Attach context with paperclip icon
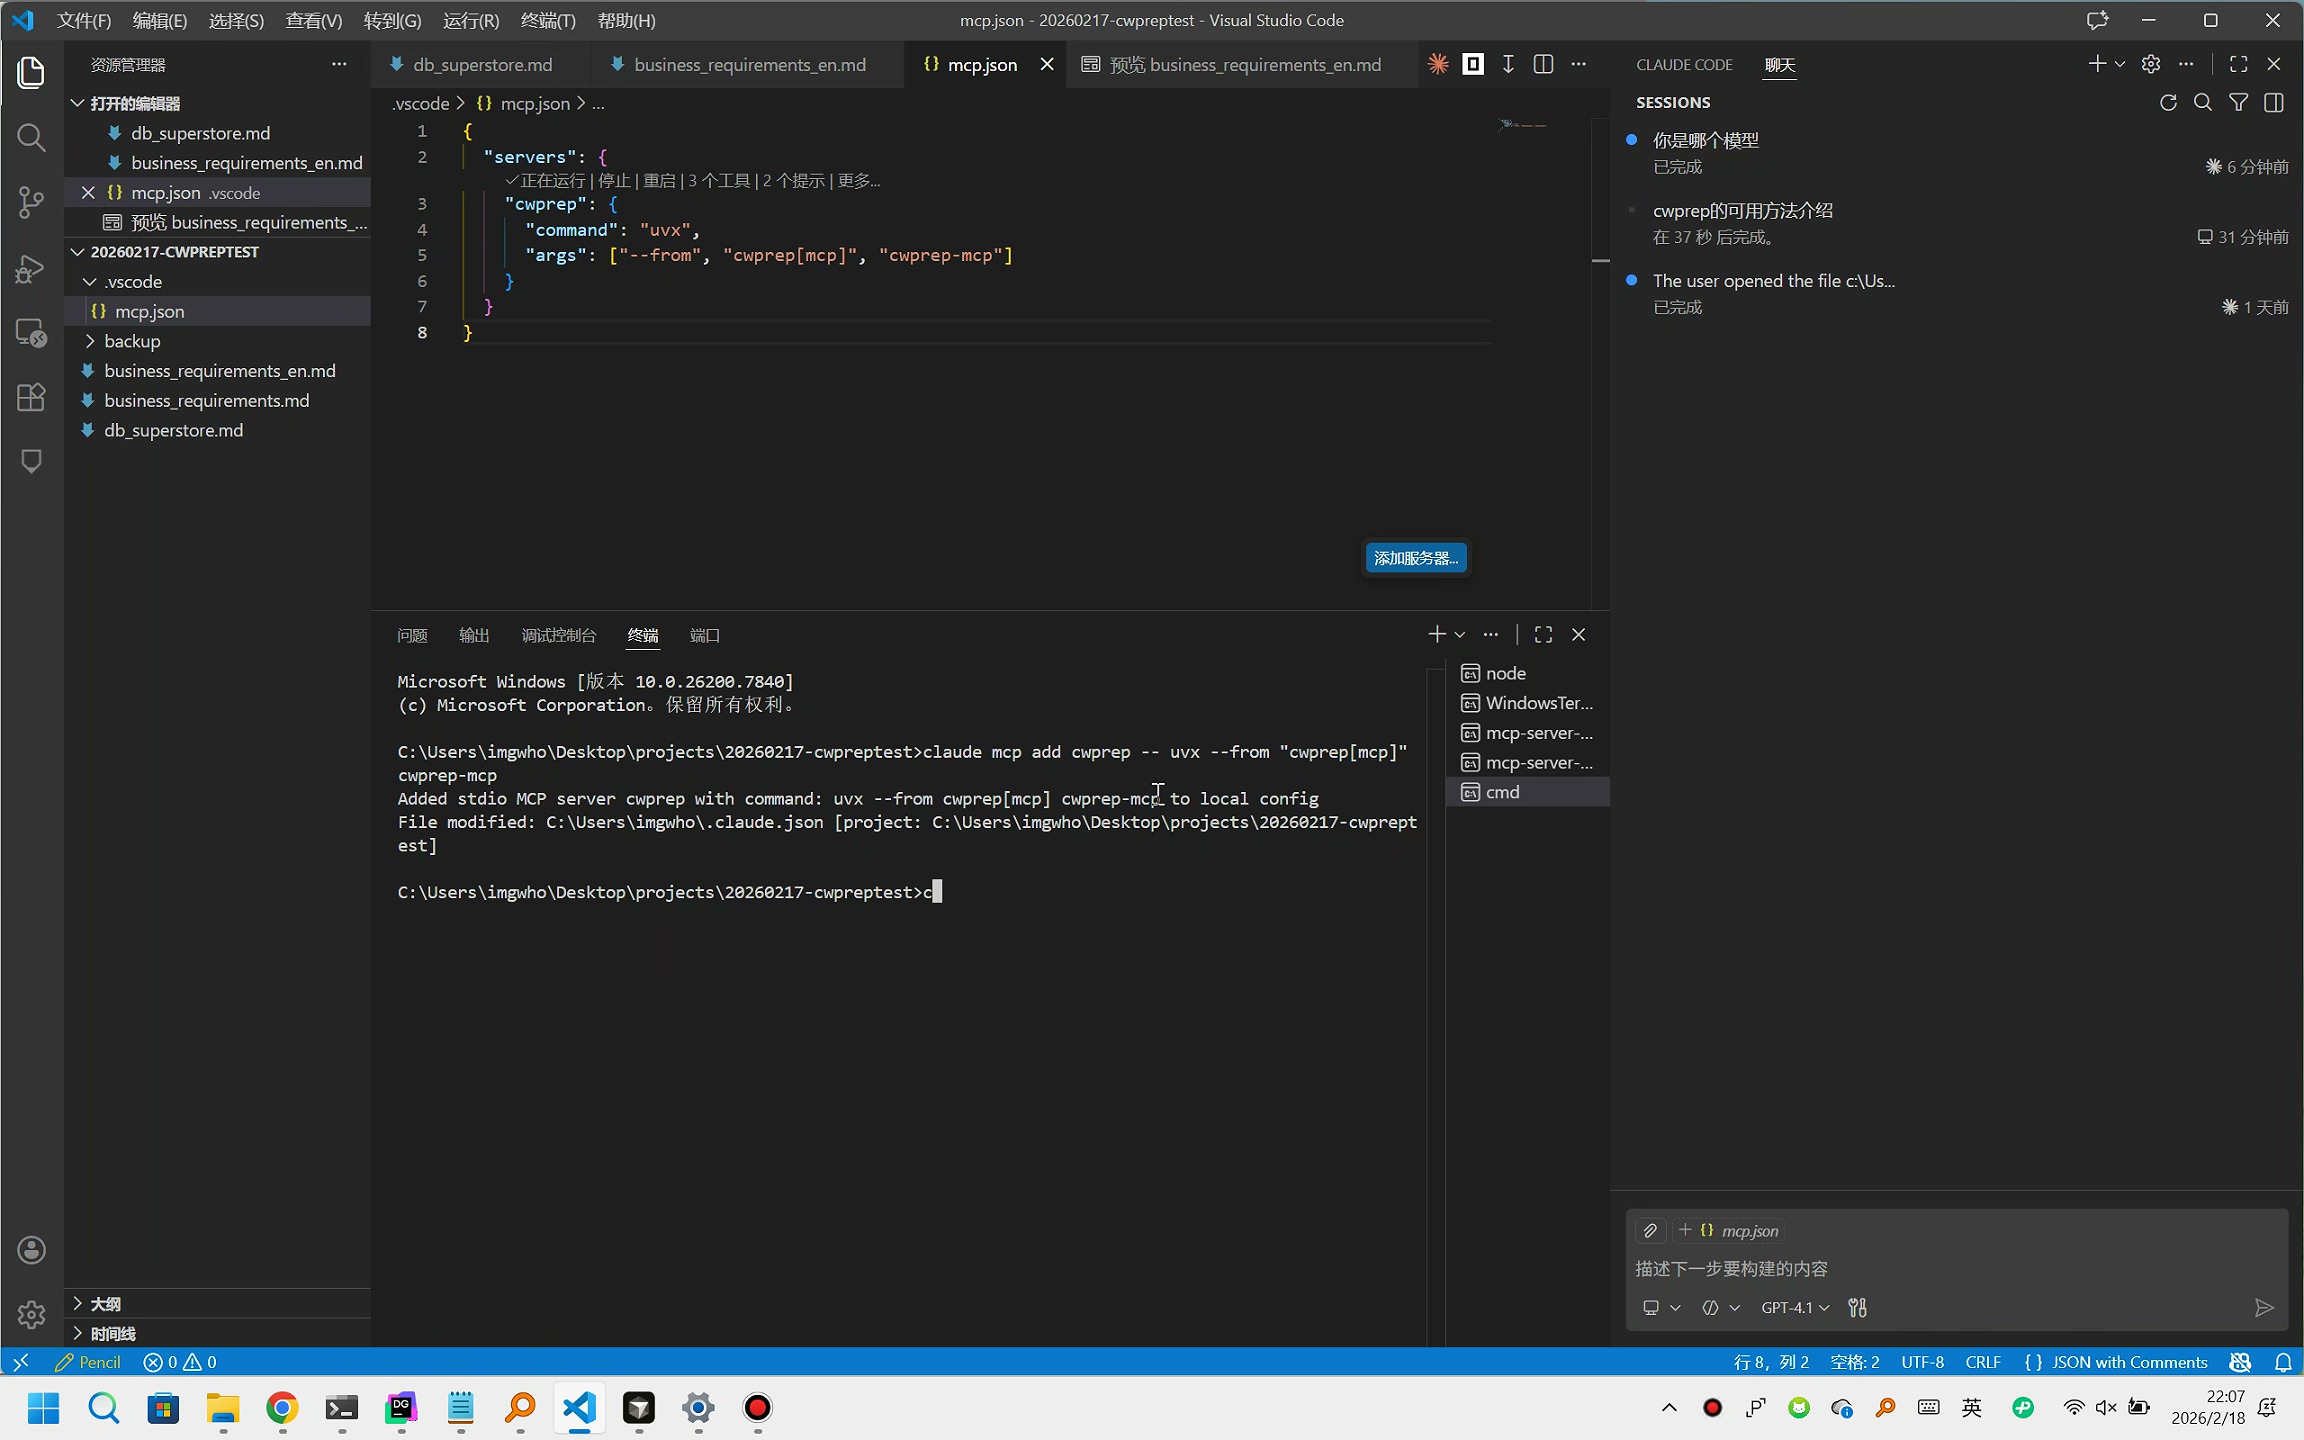The height and width of the screenshot is (1440, 2304). coord(1650,1231)
